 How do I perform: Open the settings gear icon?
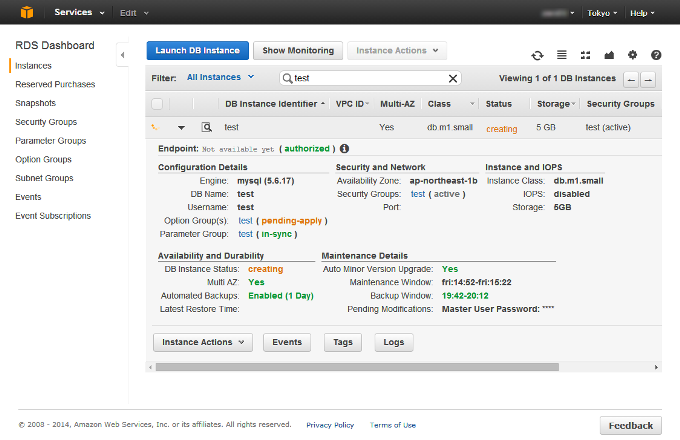(632, 55)
